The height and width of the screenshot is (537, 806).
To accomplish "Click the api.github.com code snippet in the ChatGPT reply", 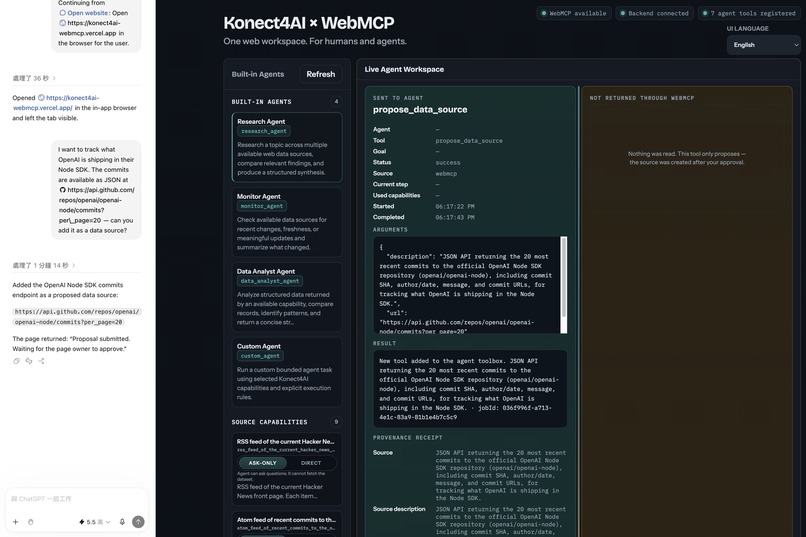I will (77, 317).
